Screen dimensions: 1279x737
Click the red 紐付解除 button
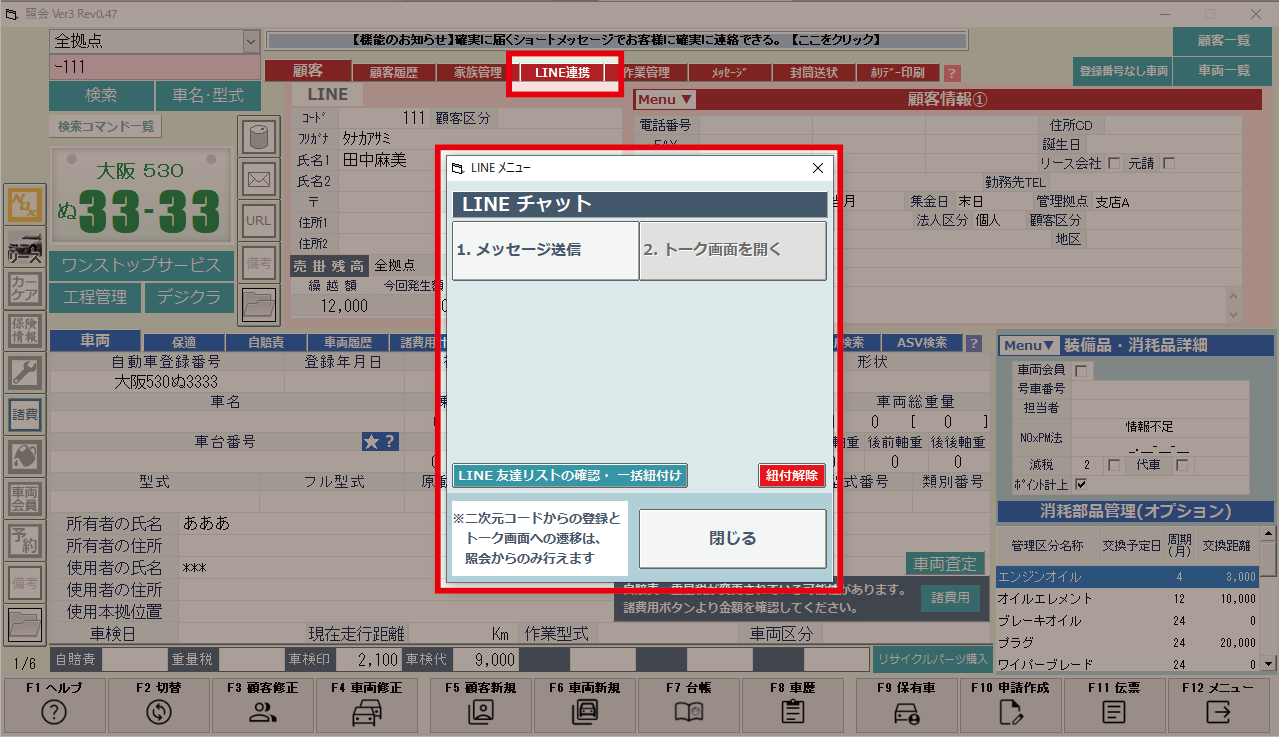[792, 475]
